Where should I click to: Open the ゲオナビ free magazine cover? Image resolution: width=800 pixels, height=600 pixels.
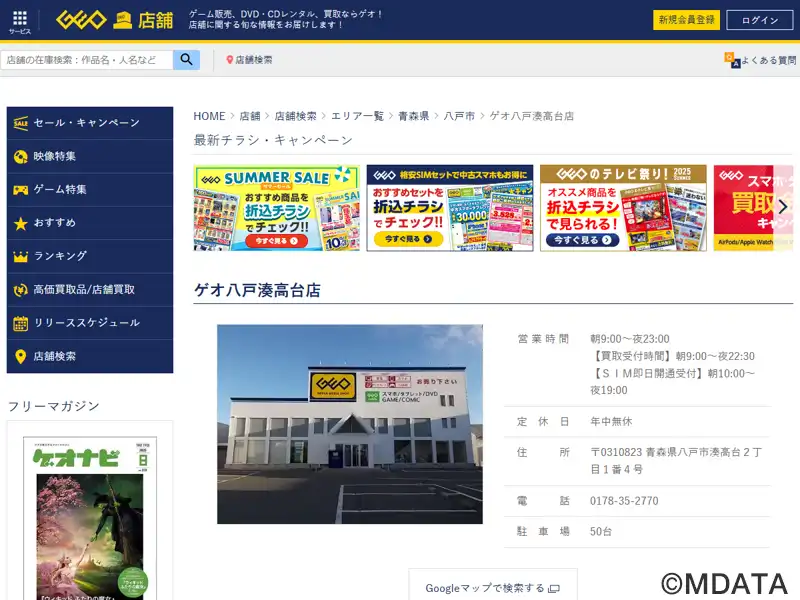click(x=90, y=518)
